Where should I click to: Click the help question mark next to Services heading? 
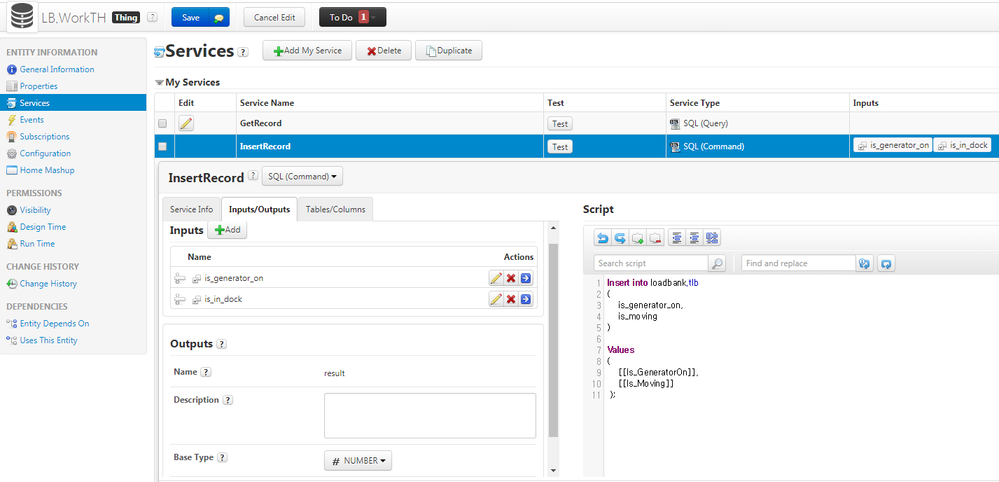click(x=243, y=52)
